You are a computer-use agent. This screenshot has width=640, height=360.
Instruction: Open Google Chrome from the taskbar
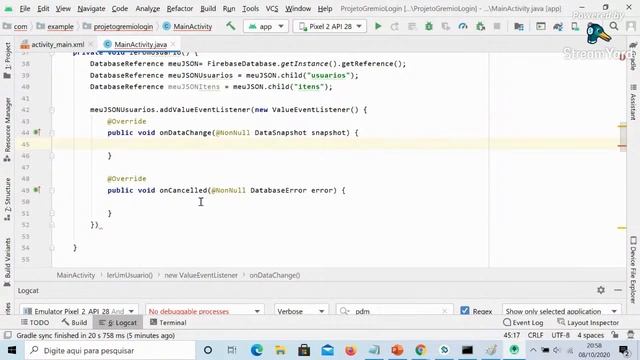[x=420, y=350]
